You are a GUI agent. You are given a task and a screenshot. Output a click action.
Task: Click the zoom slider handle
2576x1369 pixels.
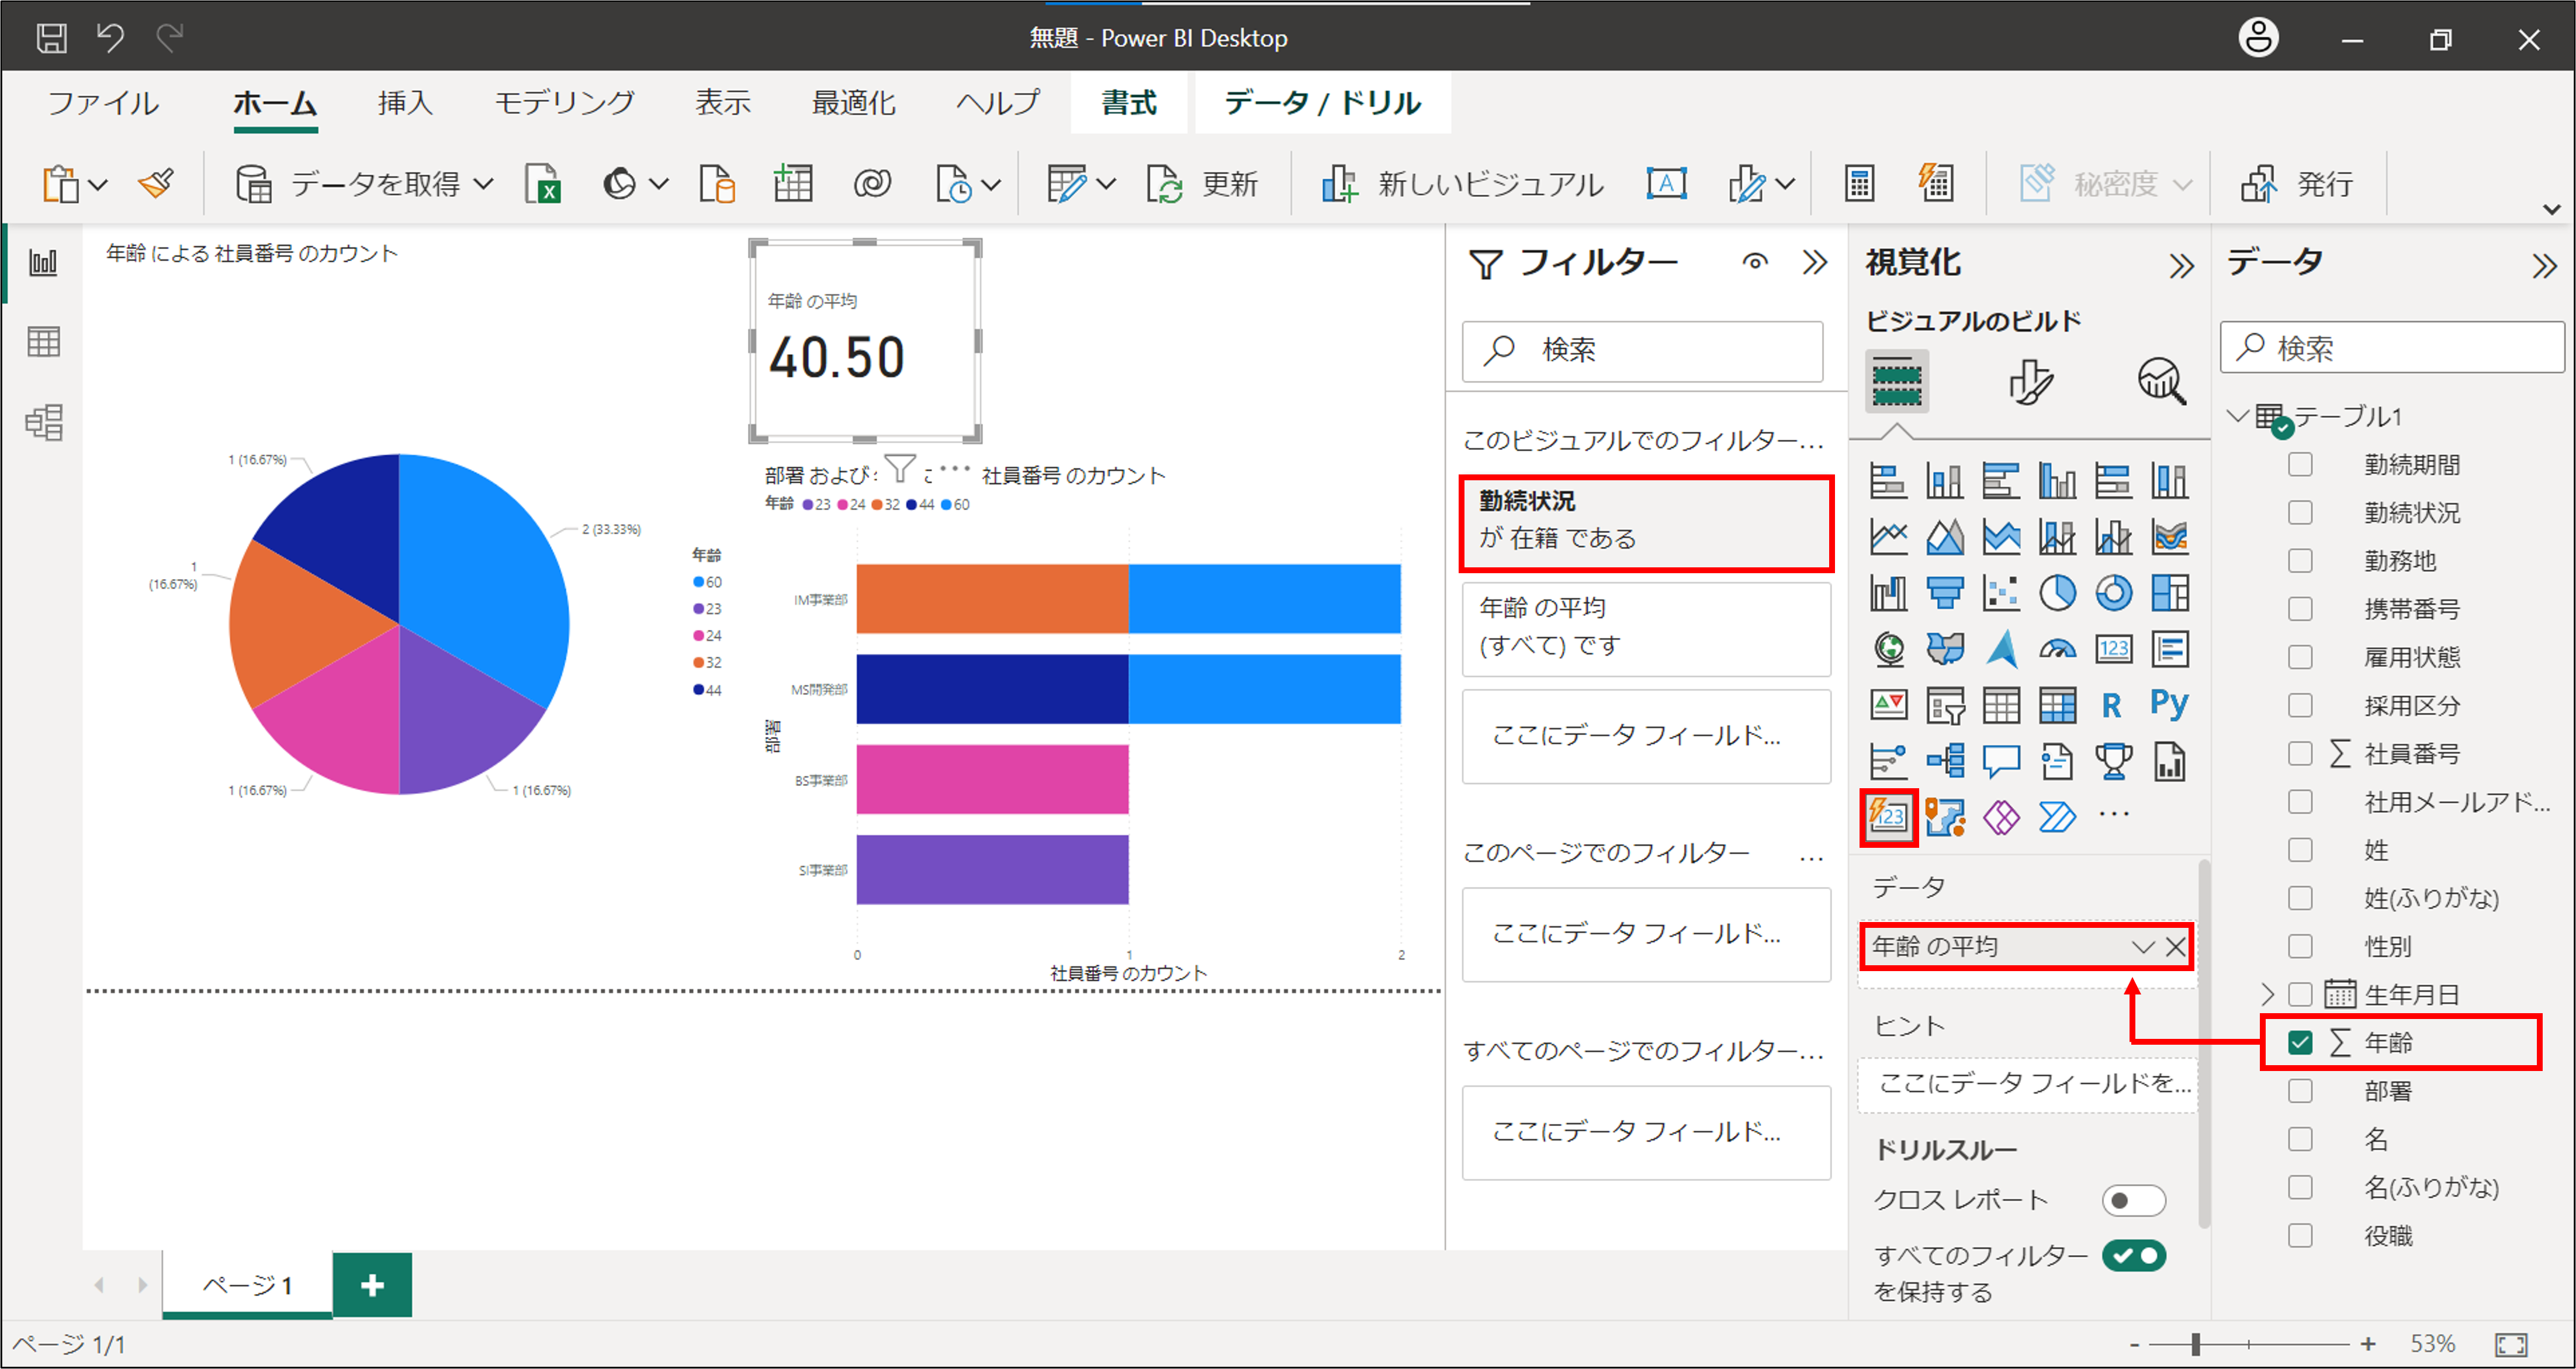click(2195, 1344)
